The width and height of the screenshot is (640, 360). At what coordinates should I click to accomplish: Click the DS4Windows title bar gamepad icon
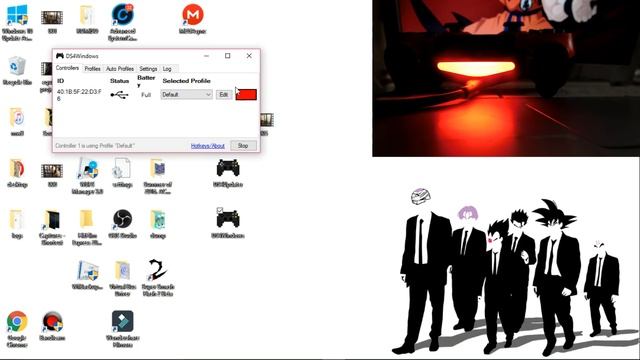60,56
